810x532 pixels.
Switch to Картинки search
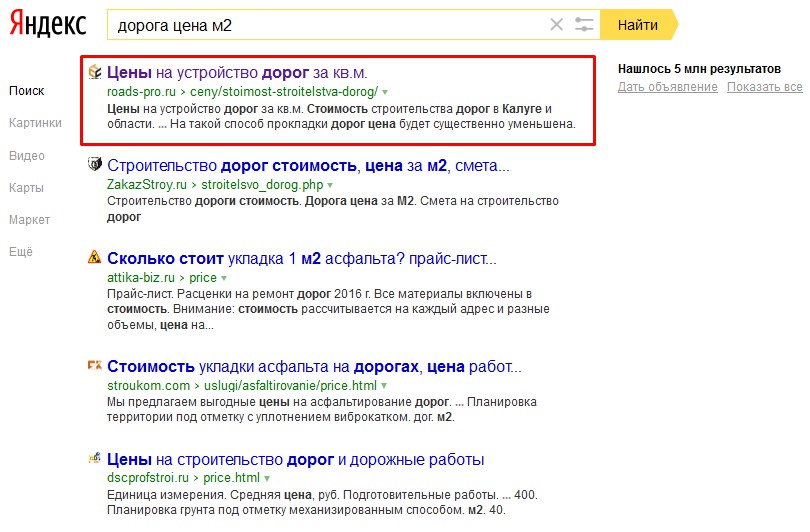[35, 123]
